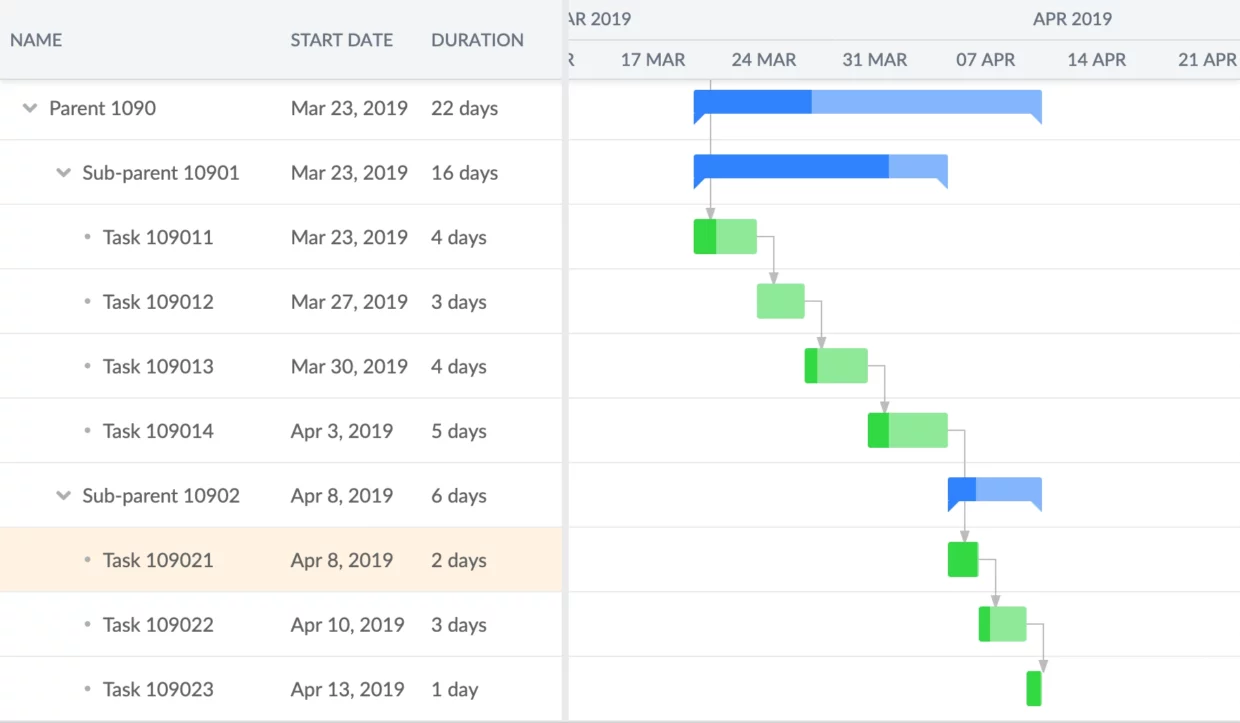Click the NAME column header
1240x723 pixels.
pyautogui.click(x=36, y=40)
